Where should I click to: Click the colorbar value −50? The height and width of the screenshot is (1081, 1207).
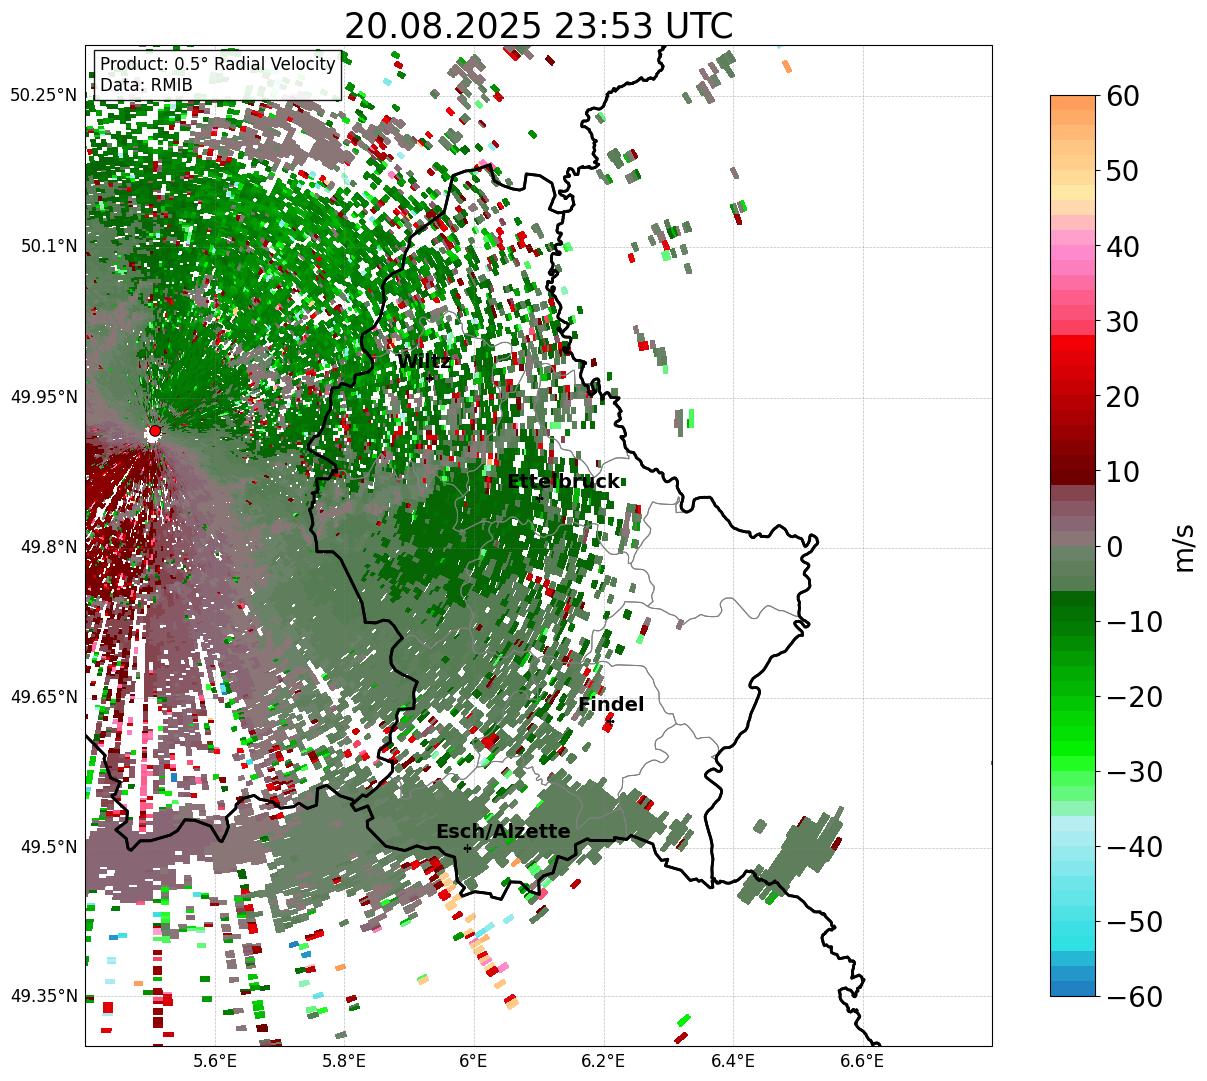click(1133, 921)
